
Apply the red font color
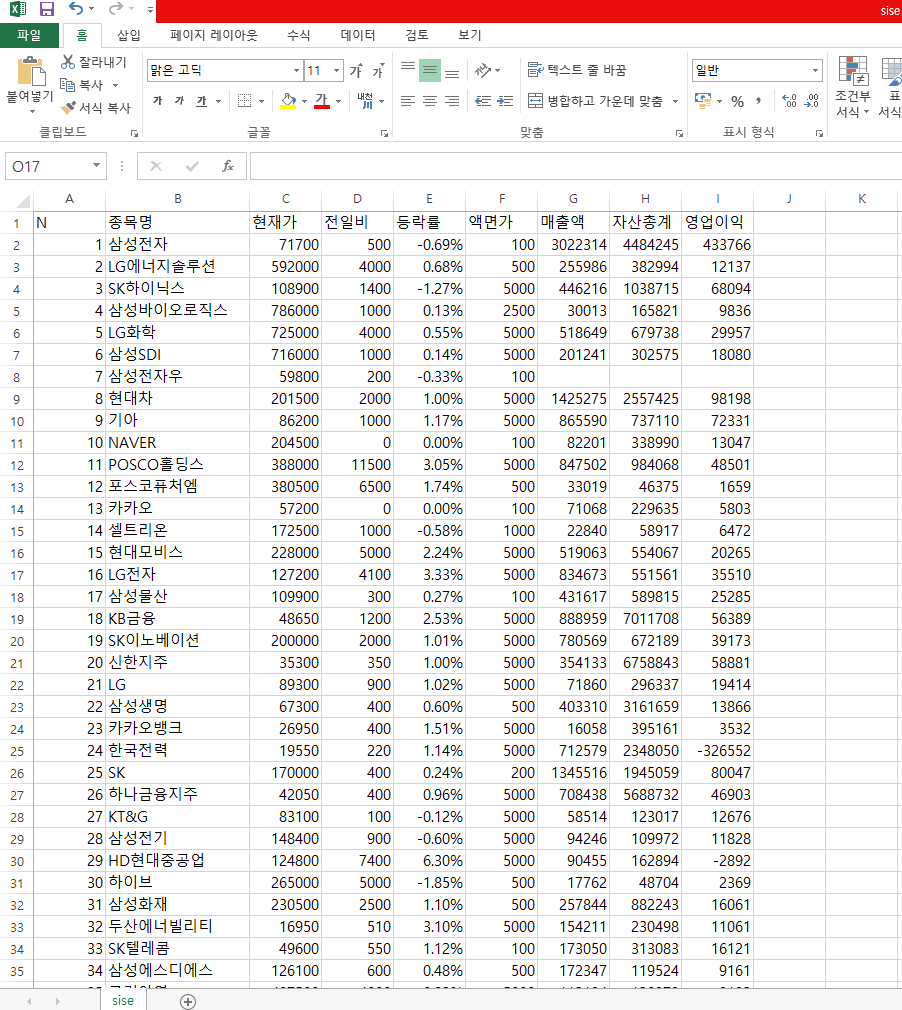tap(322, 100)
